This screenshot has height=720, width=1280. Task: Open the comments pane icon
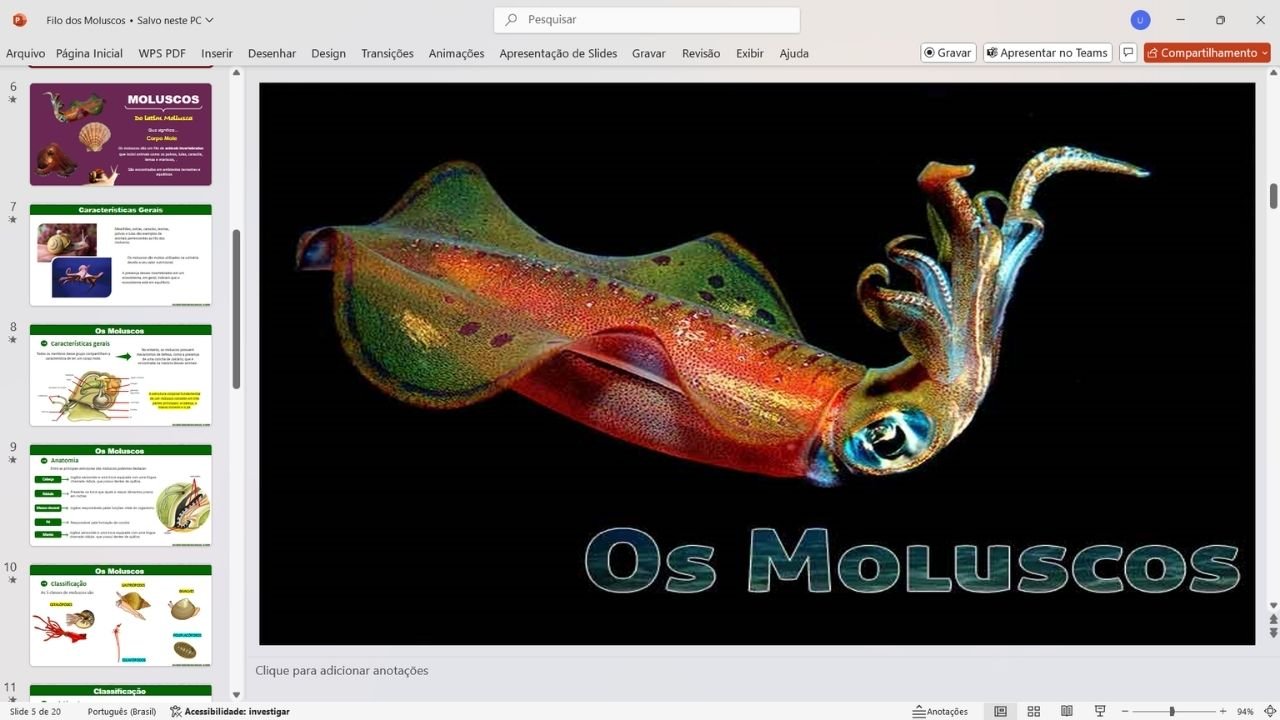[1128, 53]
